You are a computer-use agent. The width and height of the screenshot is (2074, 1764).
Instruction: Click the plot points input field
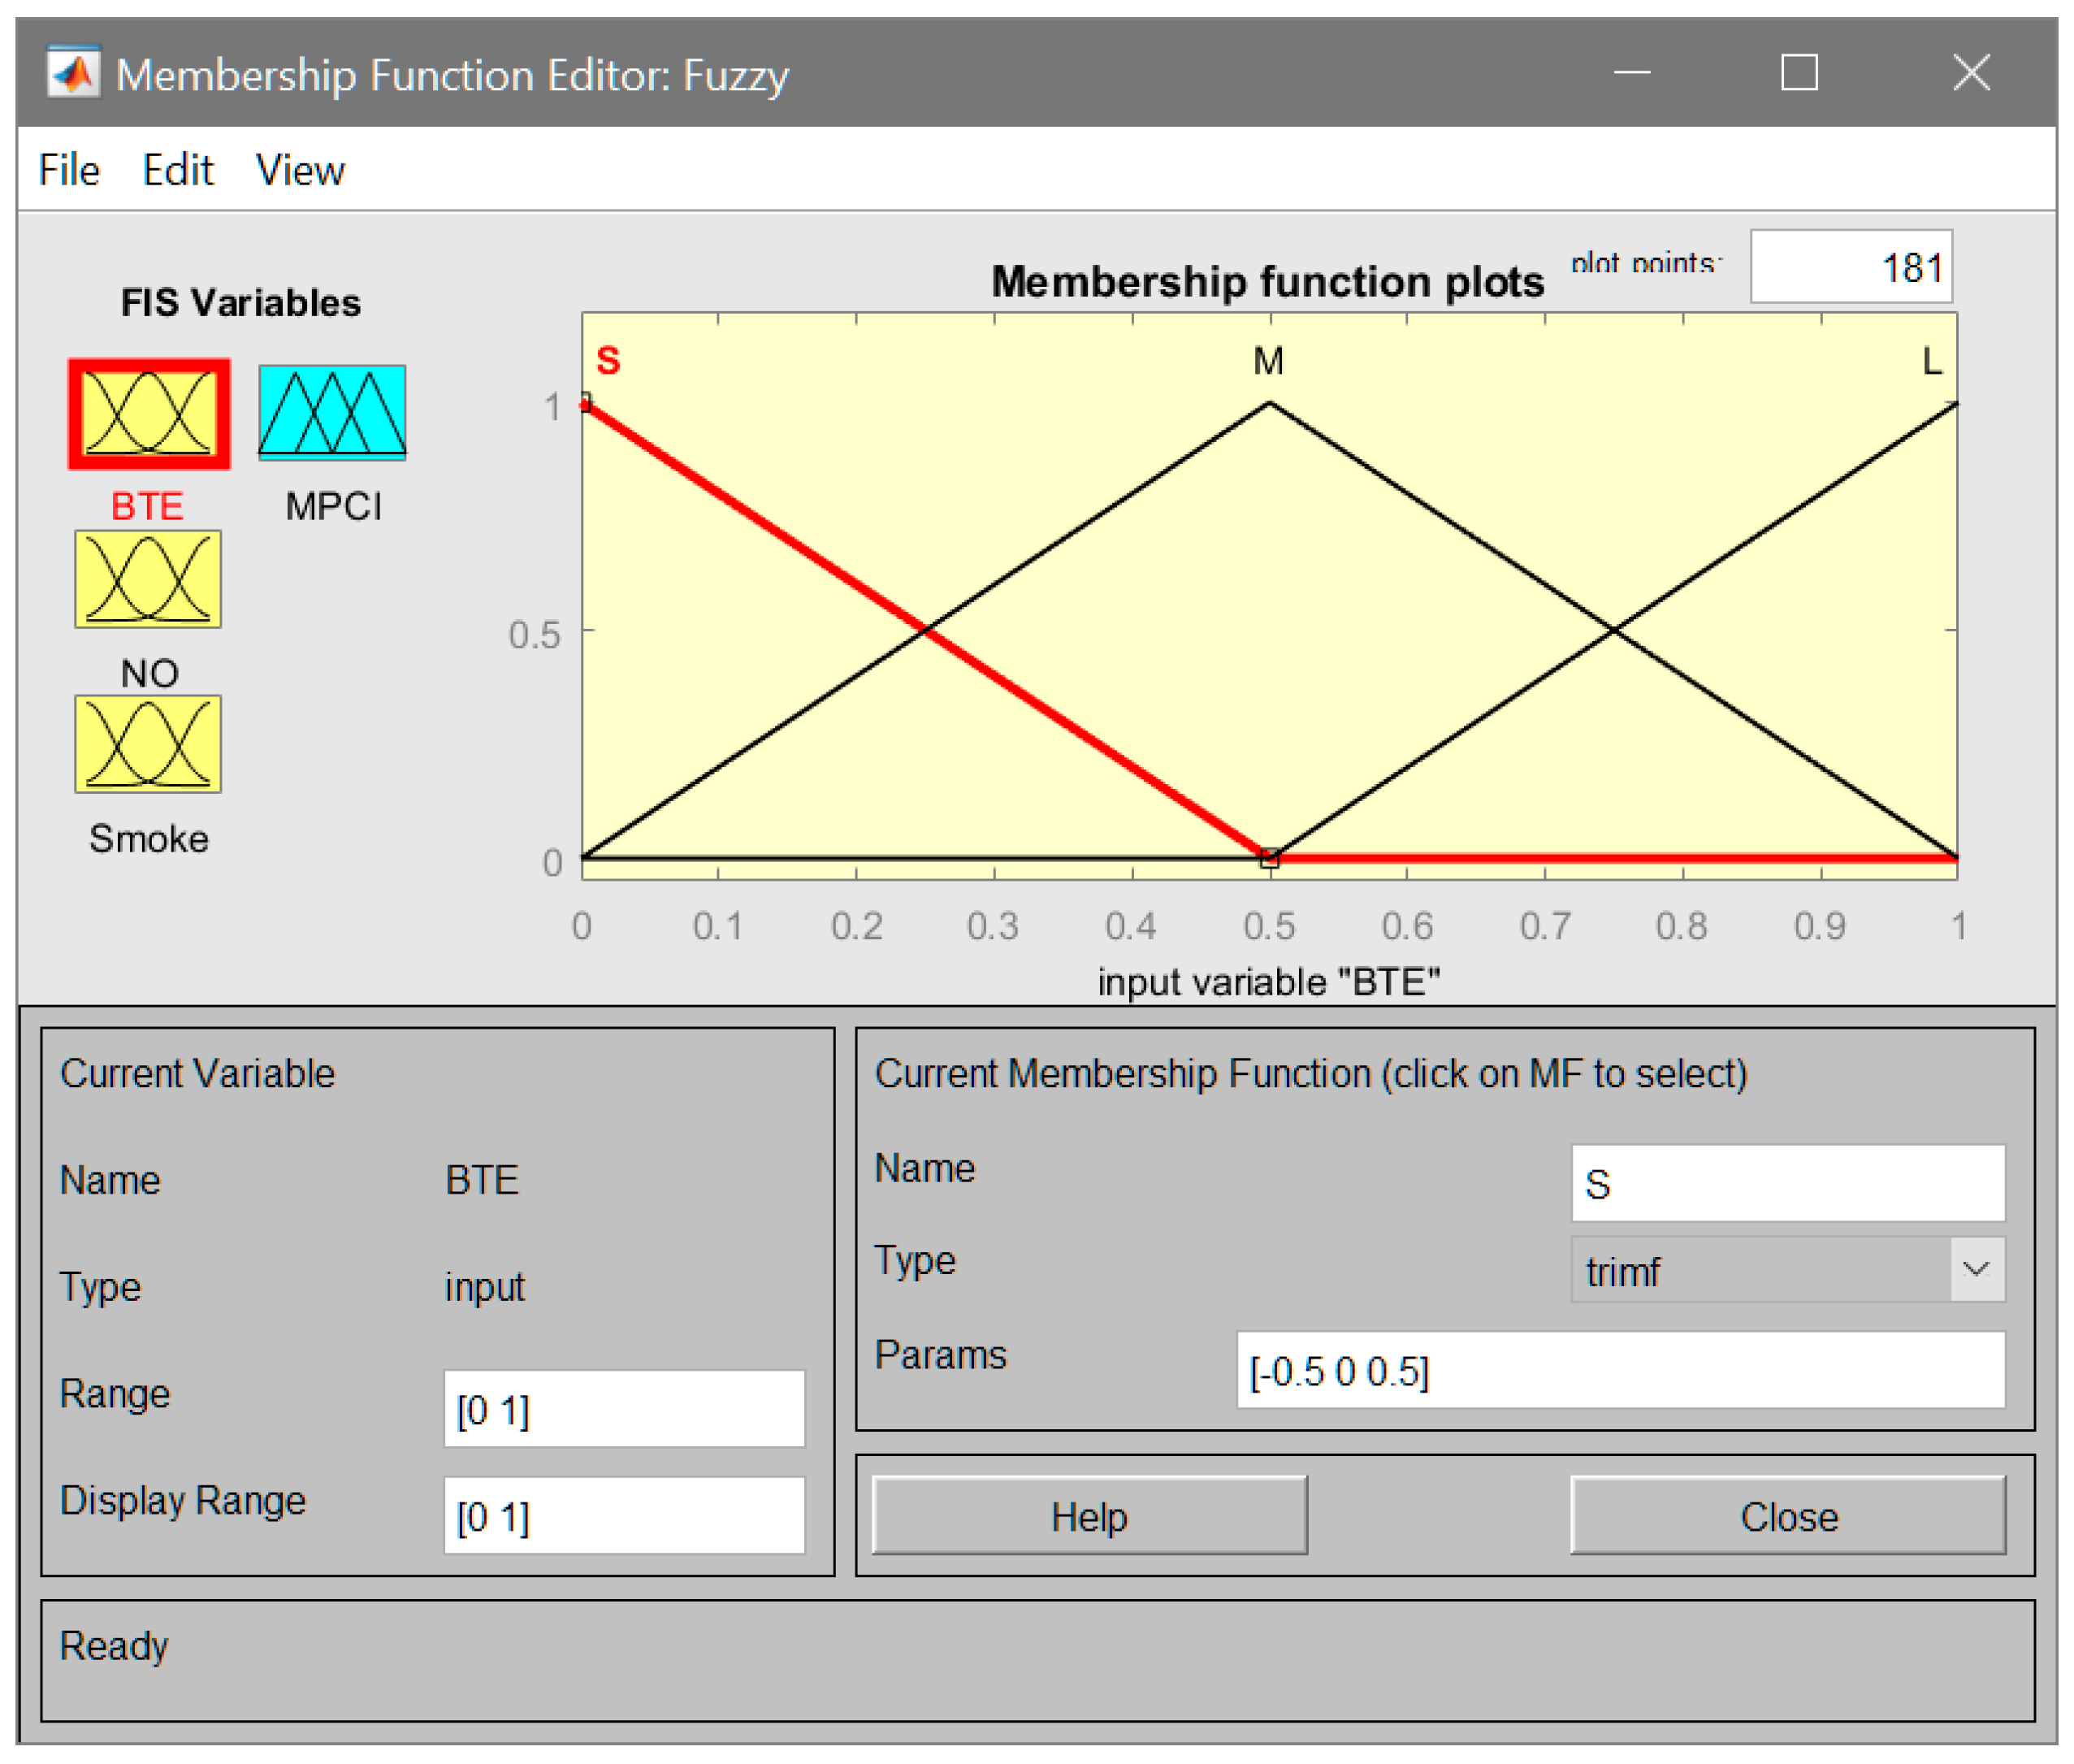click(1850, 267)
